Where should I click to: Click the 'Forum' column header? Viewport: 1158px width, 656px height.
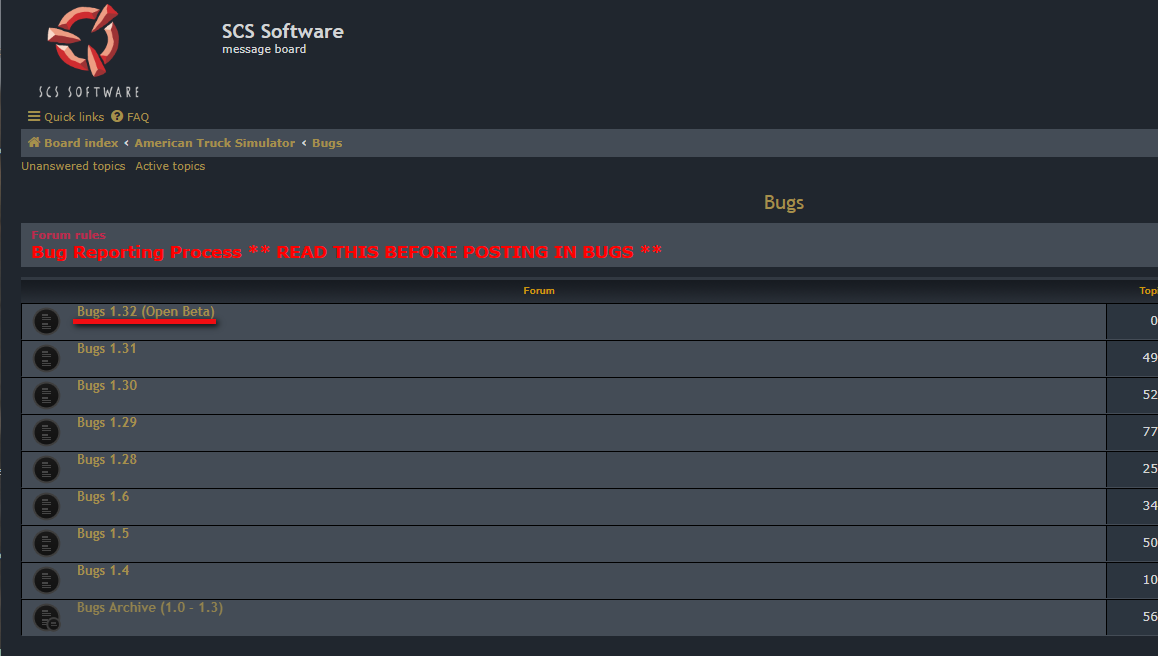[x=539, y=291]
